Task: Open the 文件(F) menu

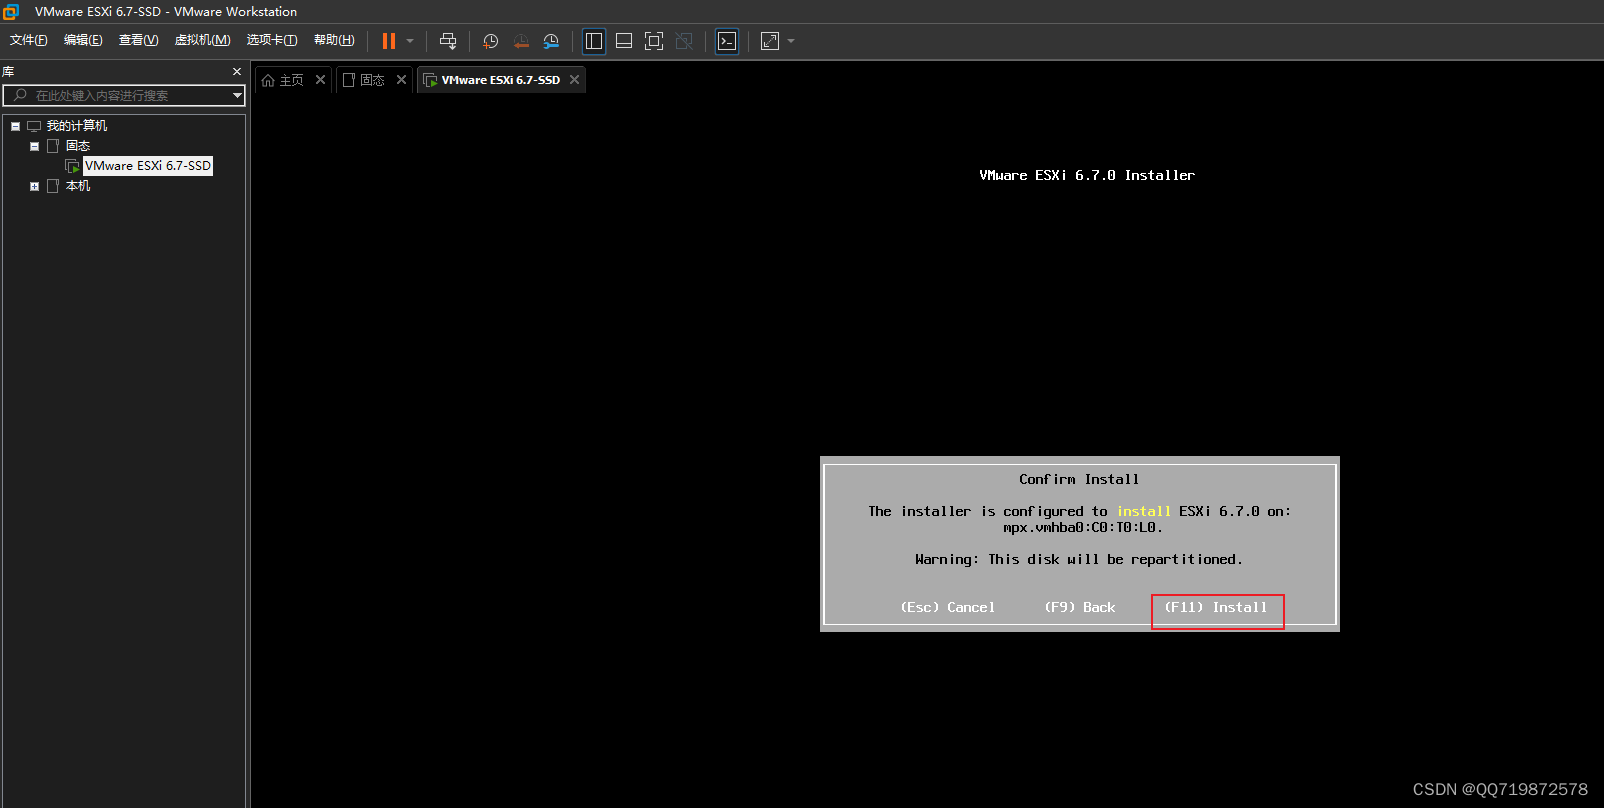Action: (29, 40)
